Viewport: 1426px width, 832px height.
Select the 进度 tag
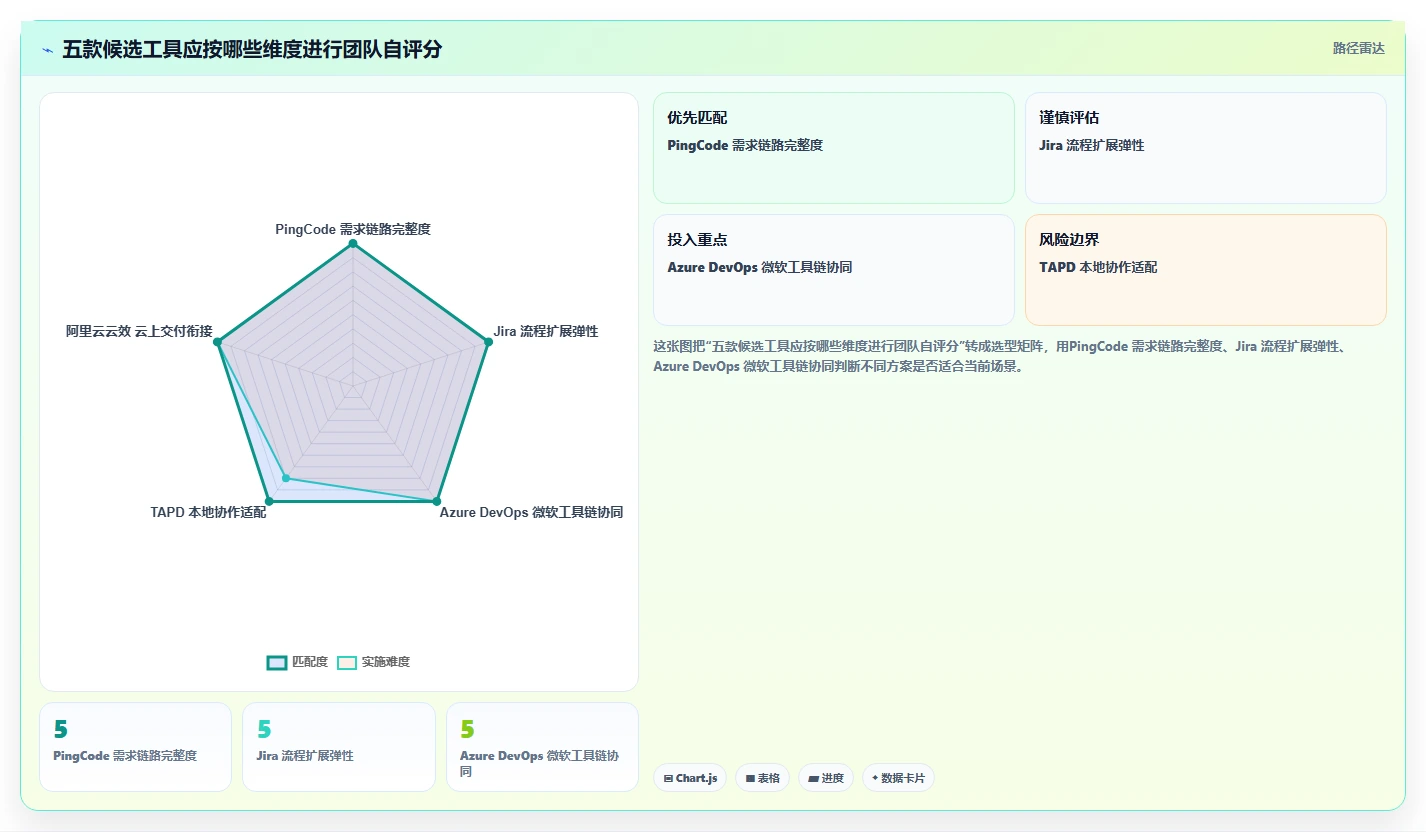826,778
